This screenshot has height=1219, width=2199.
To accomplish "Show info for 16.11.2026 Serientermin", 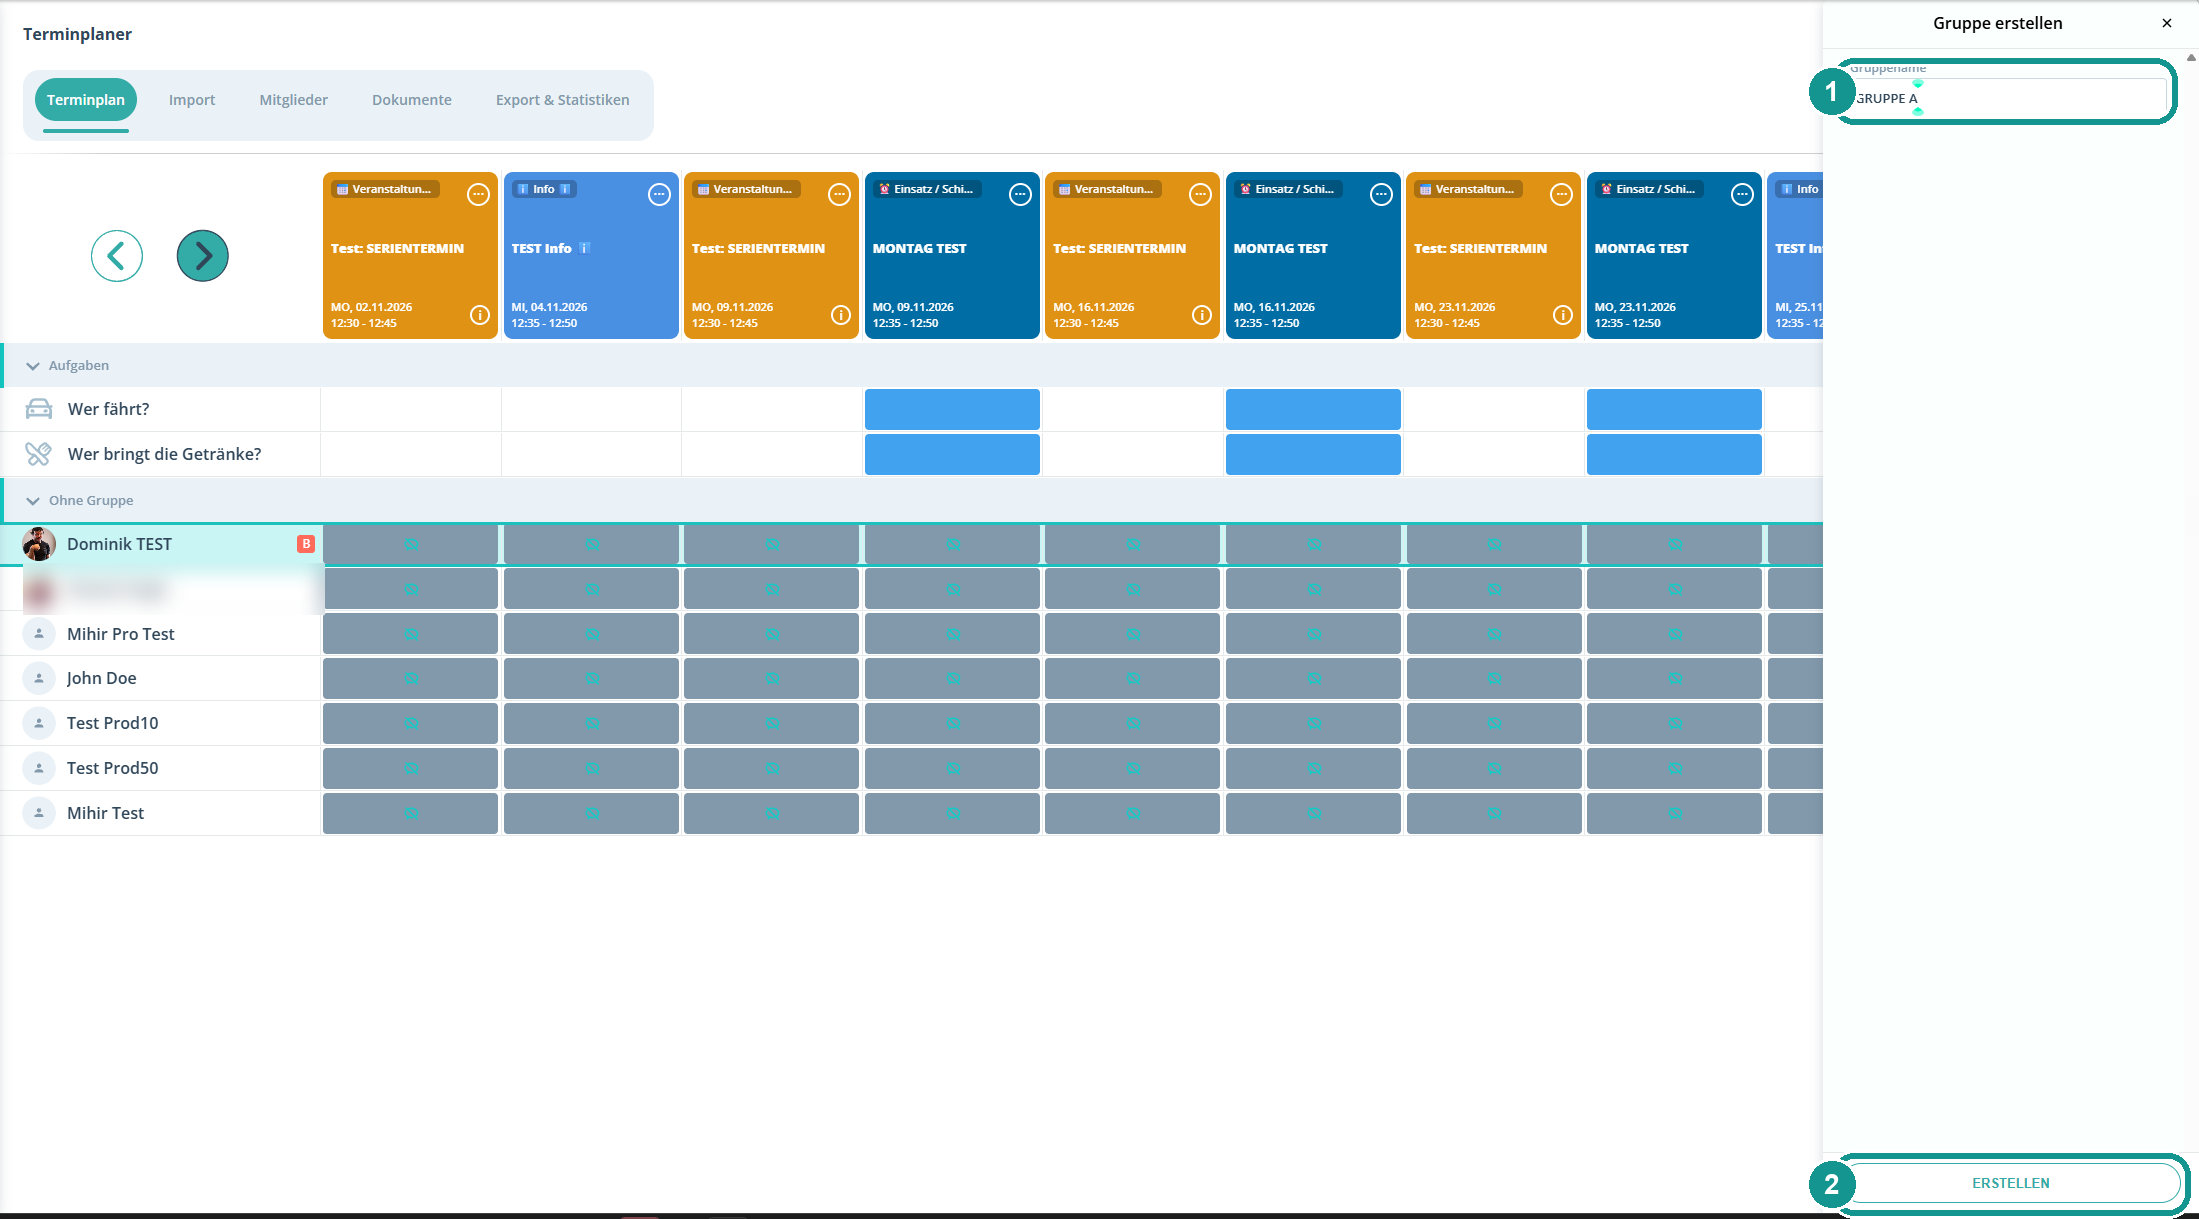I will pyautogui.click(x=1202, y=315).
